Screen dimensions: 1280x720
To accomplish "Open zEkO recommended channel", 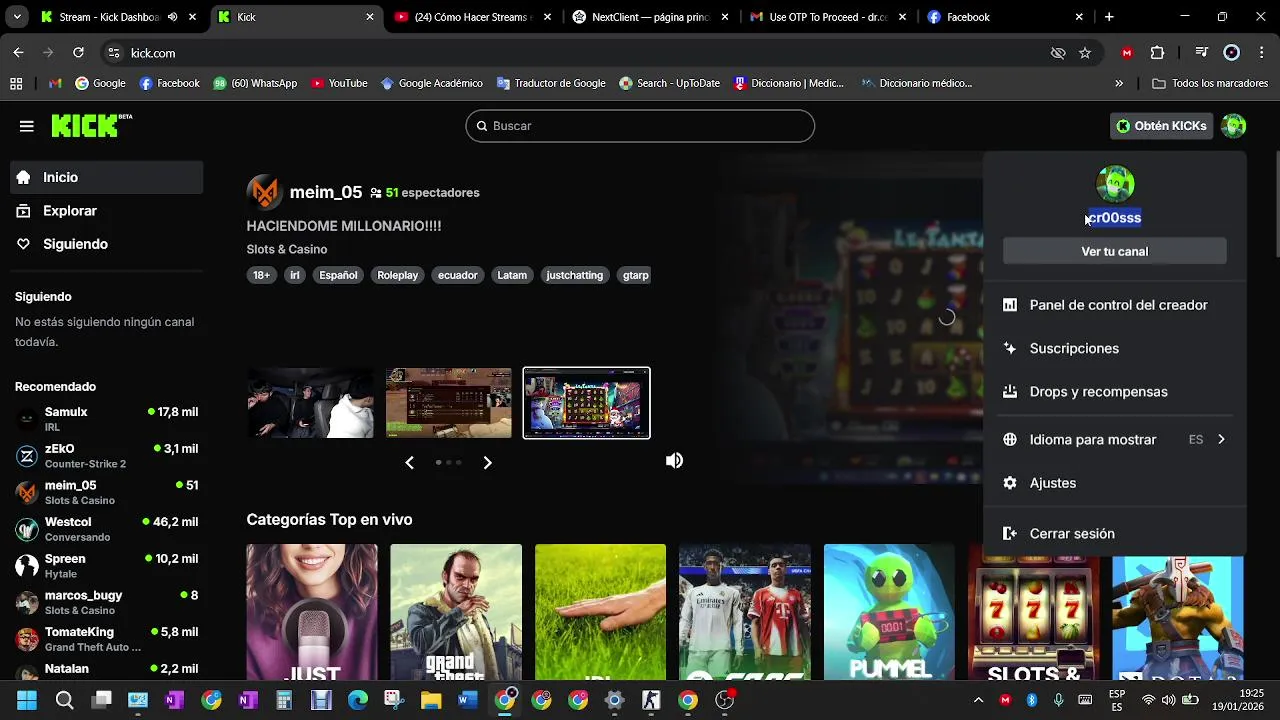I will point(107,456).
